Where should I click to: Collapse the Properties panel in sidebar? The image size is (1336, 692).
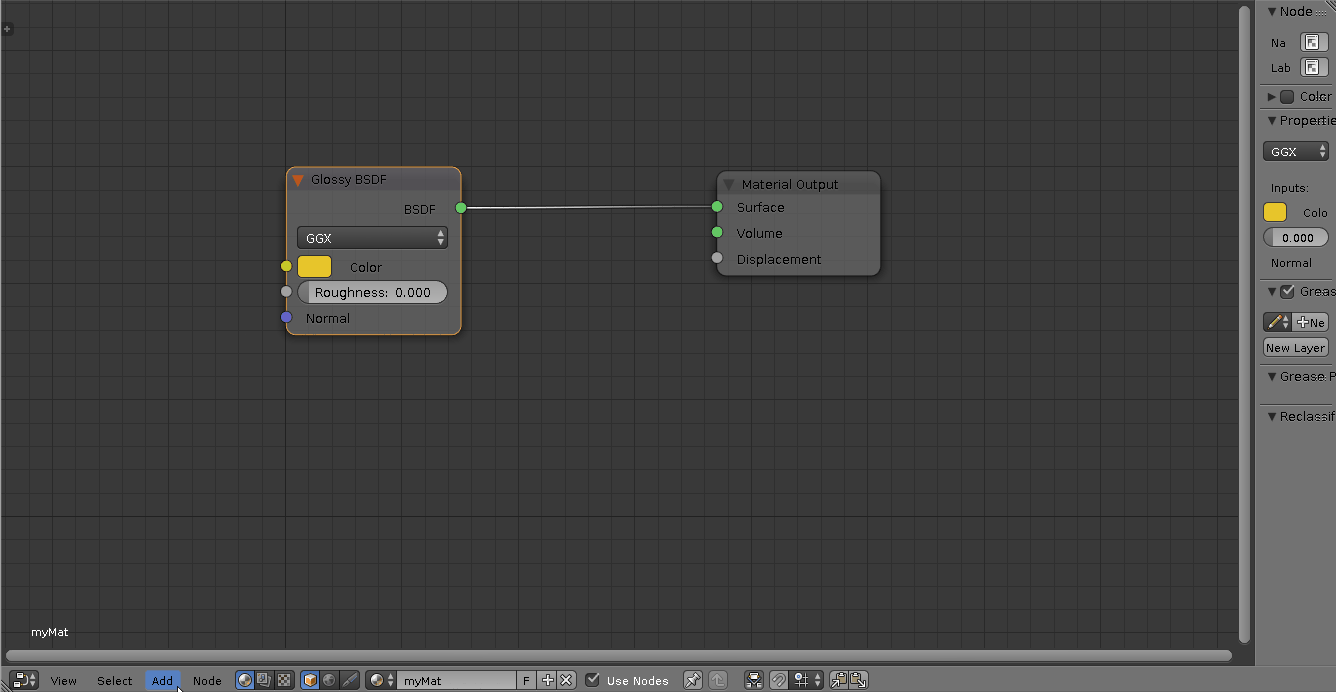click(x=1272, y=121)
